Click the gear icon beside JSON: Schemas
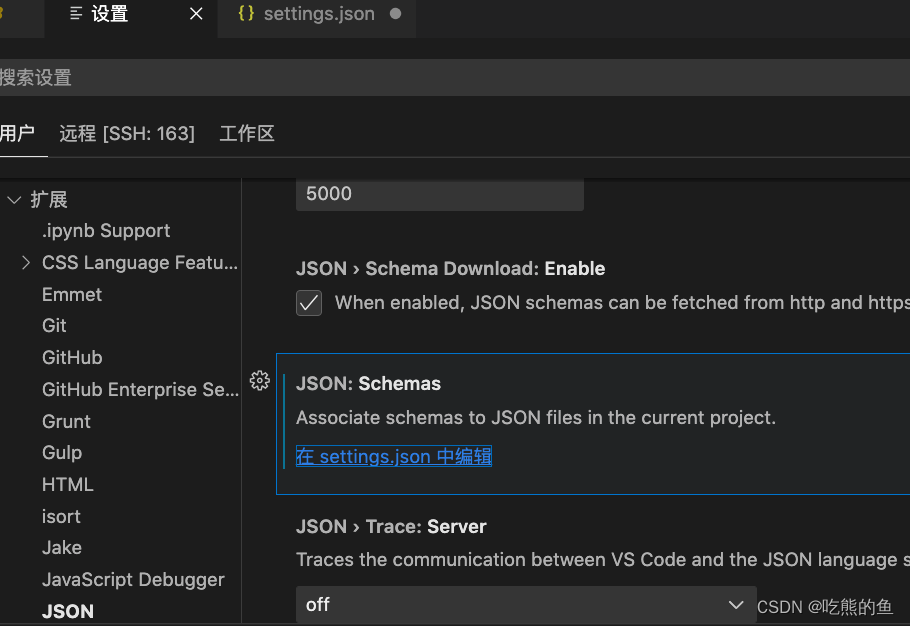 point(259,381)
